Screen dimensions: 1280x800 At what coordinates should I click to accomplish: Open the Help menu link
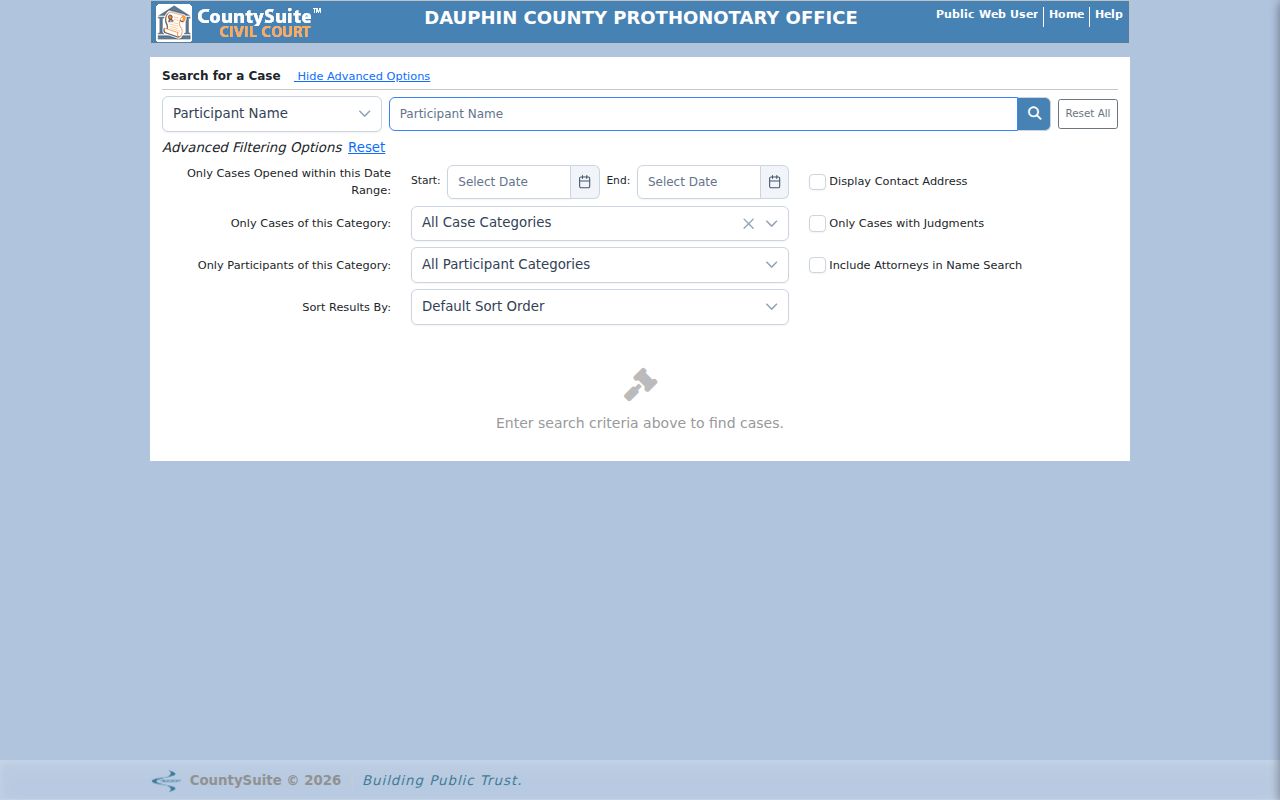pos(1109,15)
